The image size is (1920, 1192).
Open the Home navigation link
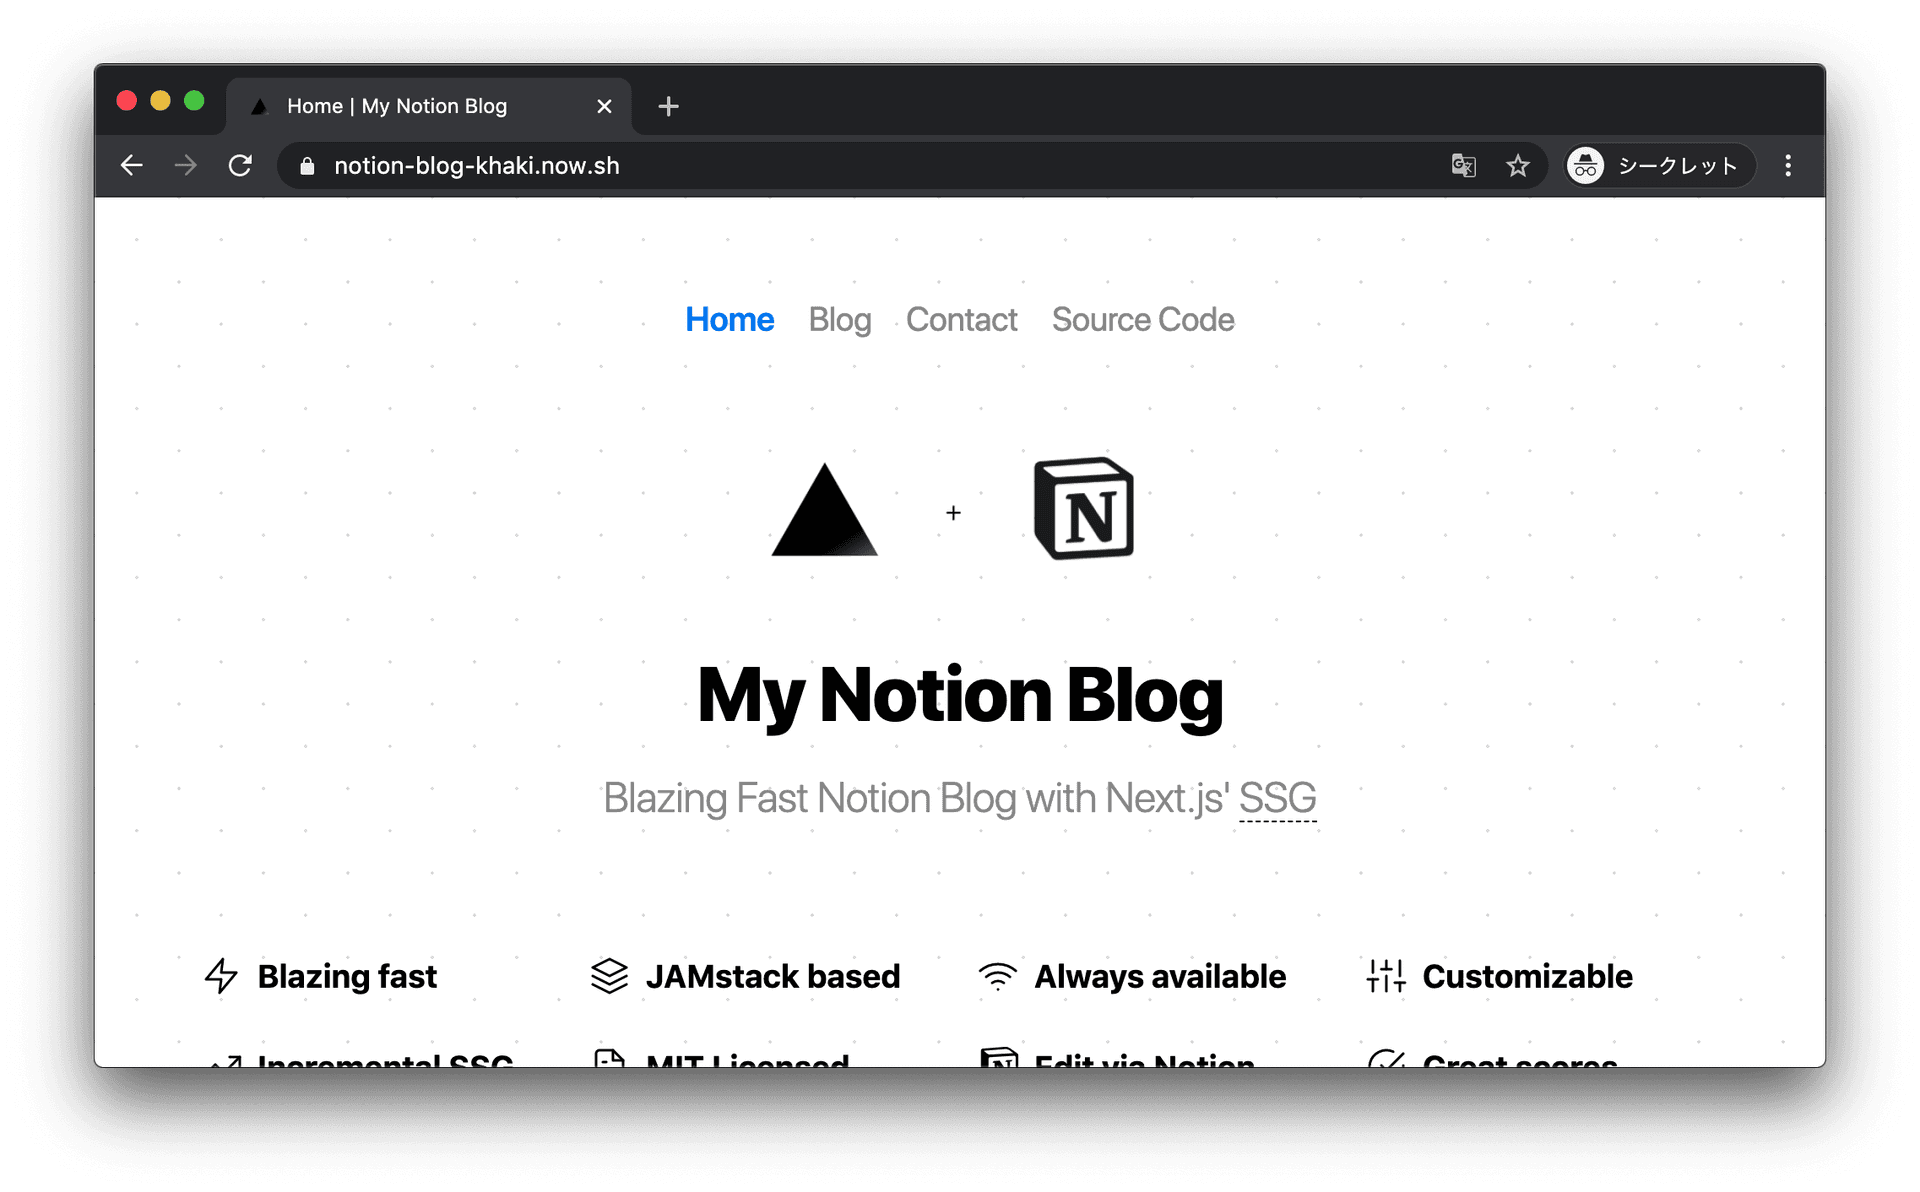click(729, 319)
